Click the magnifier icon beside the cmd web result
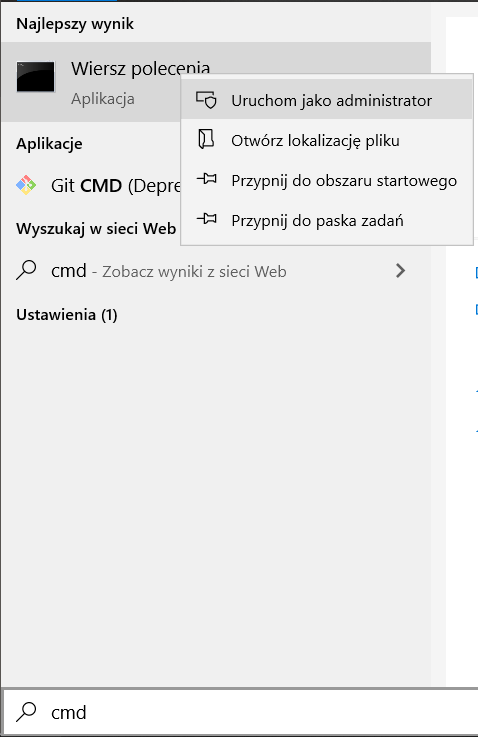The width and height of the screenshot is (478, 737). point(26,270)
